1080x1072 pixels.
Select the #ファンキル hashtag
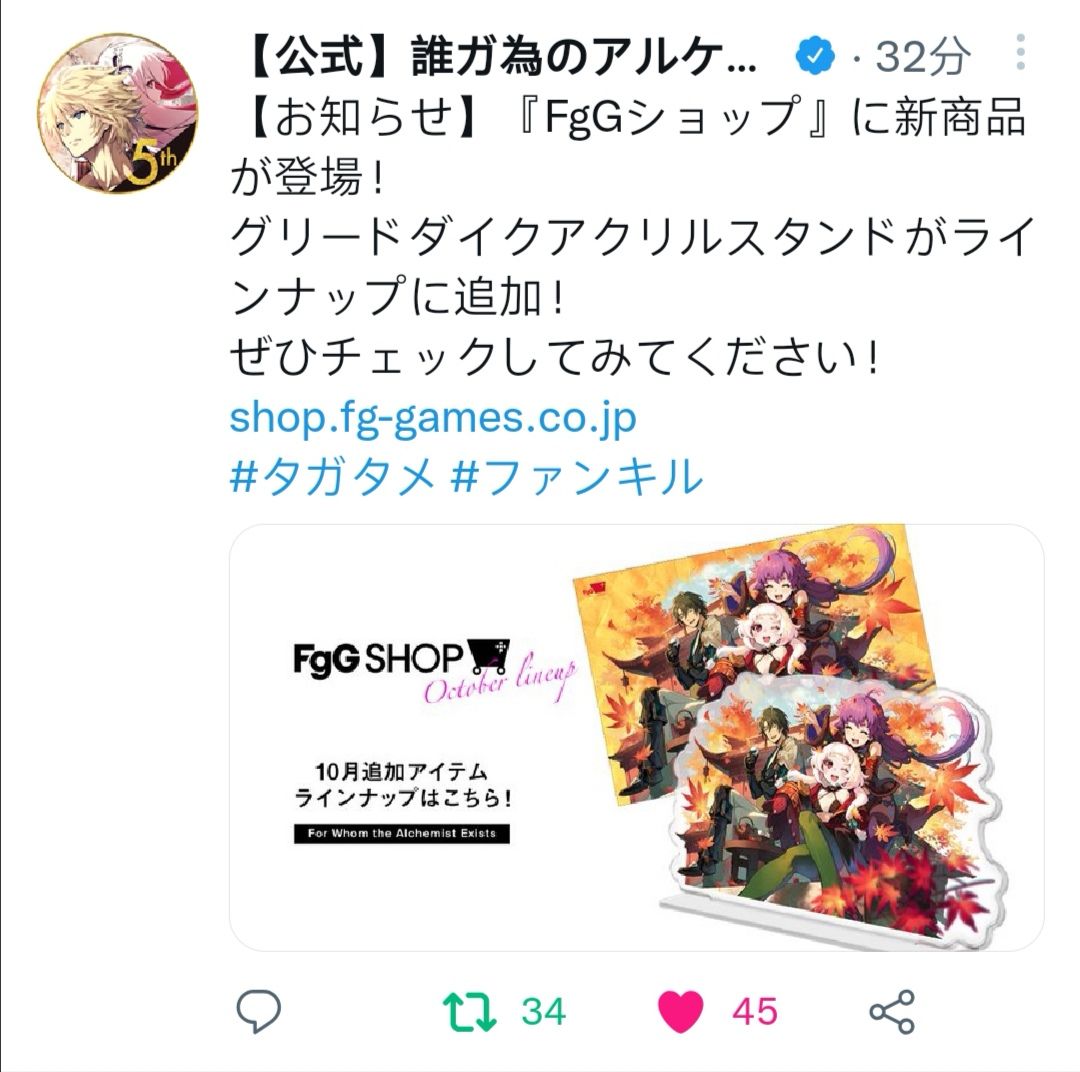point(577,477)
